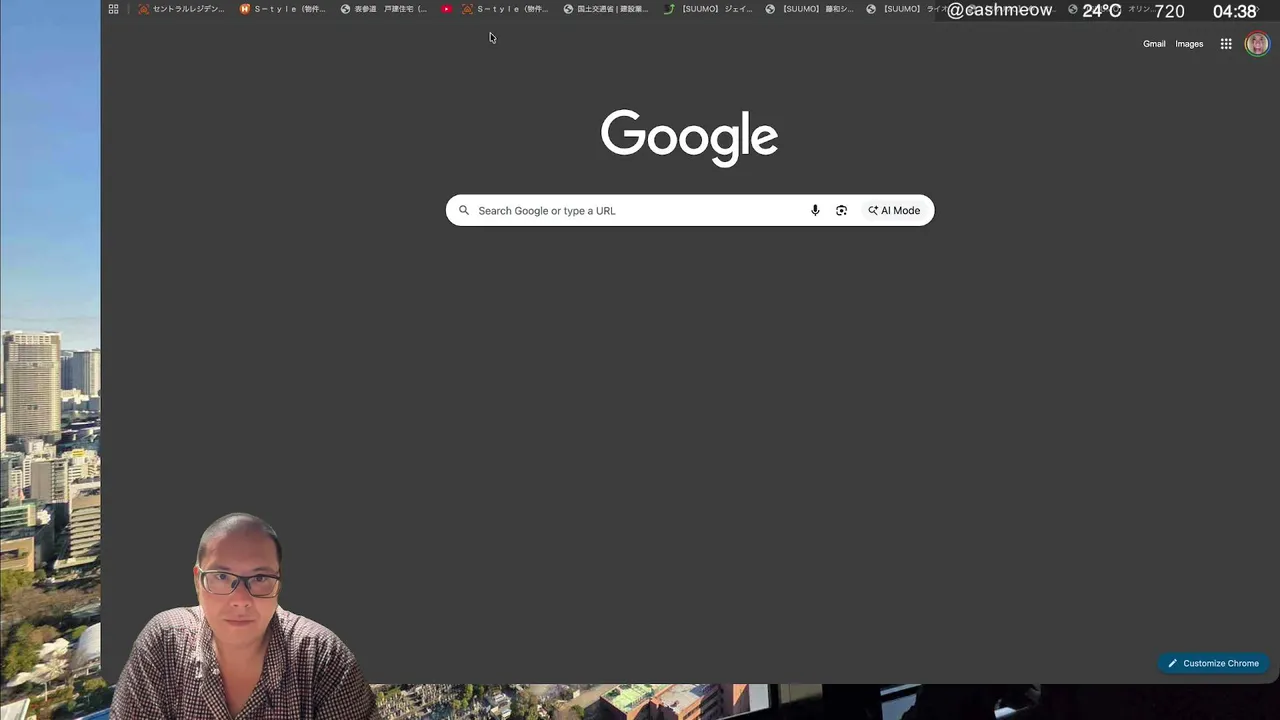Image resolution: width=1280 pixels, height=720 pixels.
Task: Open the 【SUUMO】ライオ bookmark
Action: click(x=906, y=9)
